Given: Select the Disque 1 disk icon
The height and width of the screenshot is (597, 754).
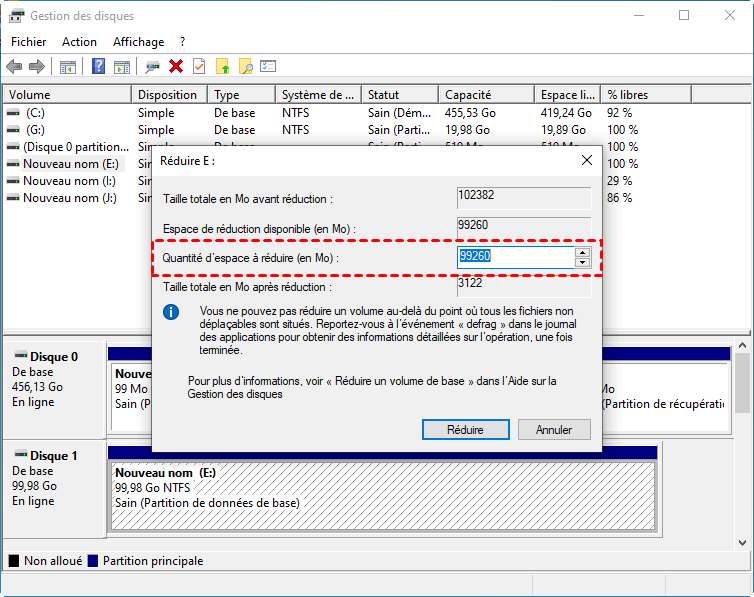Looking at the screenshot, I should point(21,454).
